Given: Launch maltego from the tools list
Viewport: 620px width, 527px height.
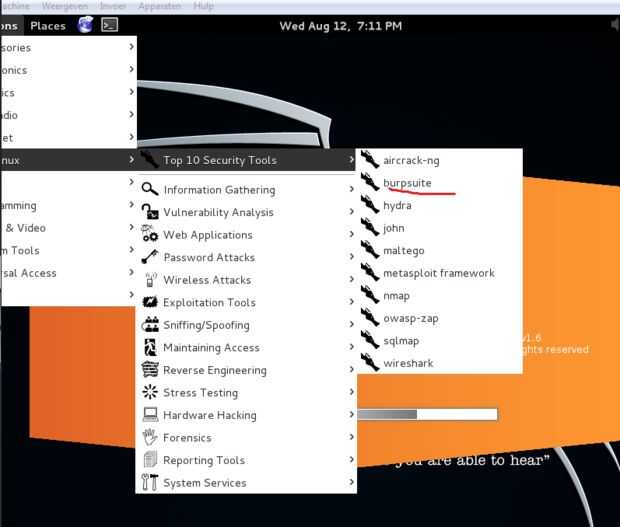Looking at the screenshot, I should click(439, 250).
